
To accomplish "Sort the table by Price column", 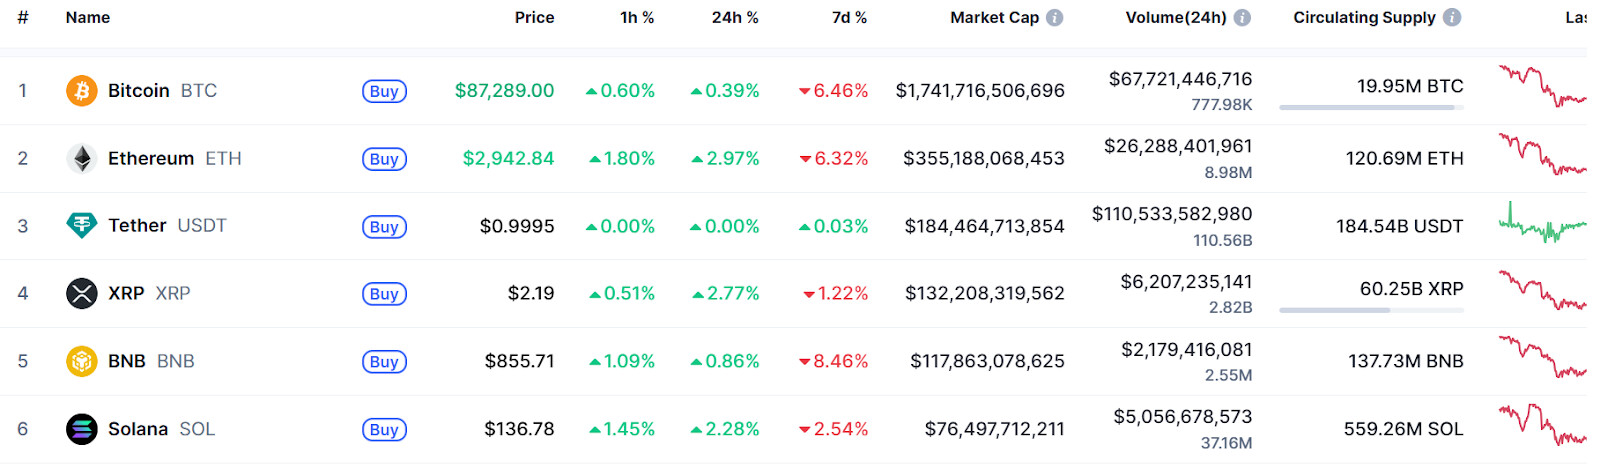I will (x=534, y=18).
